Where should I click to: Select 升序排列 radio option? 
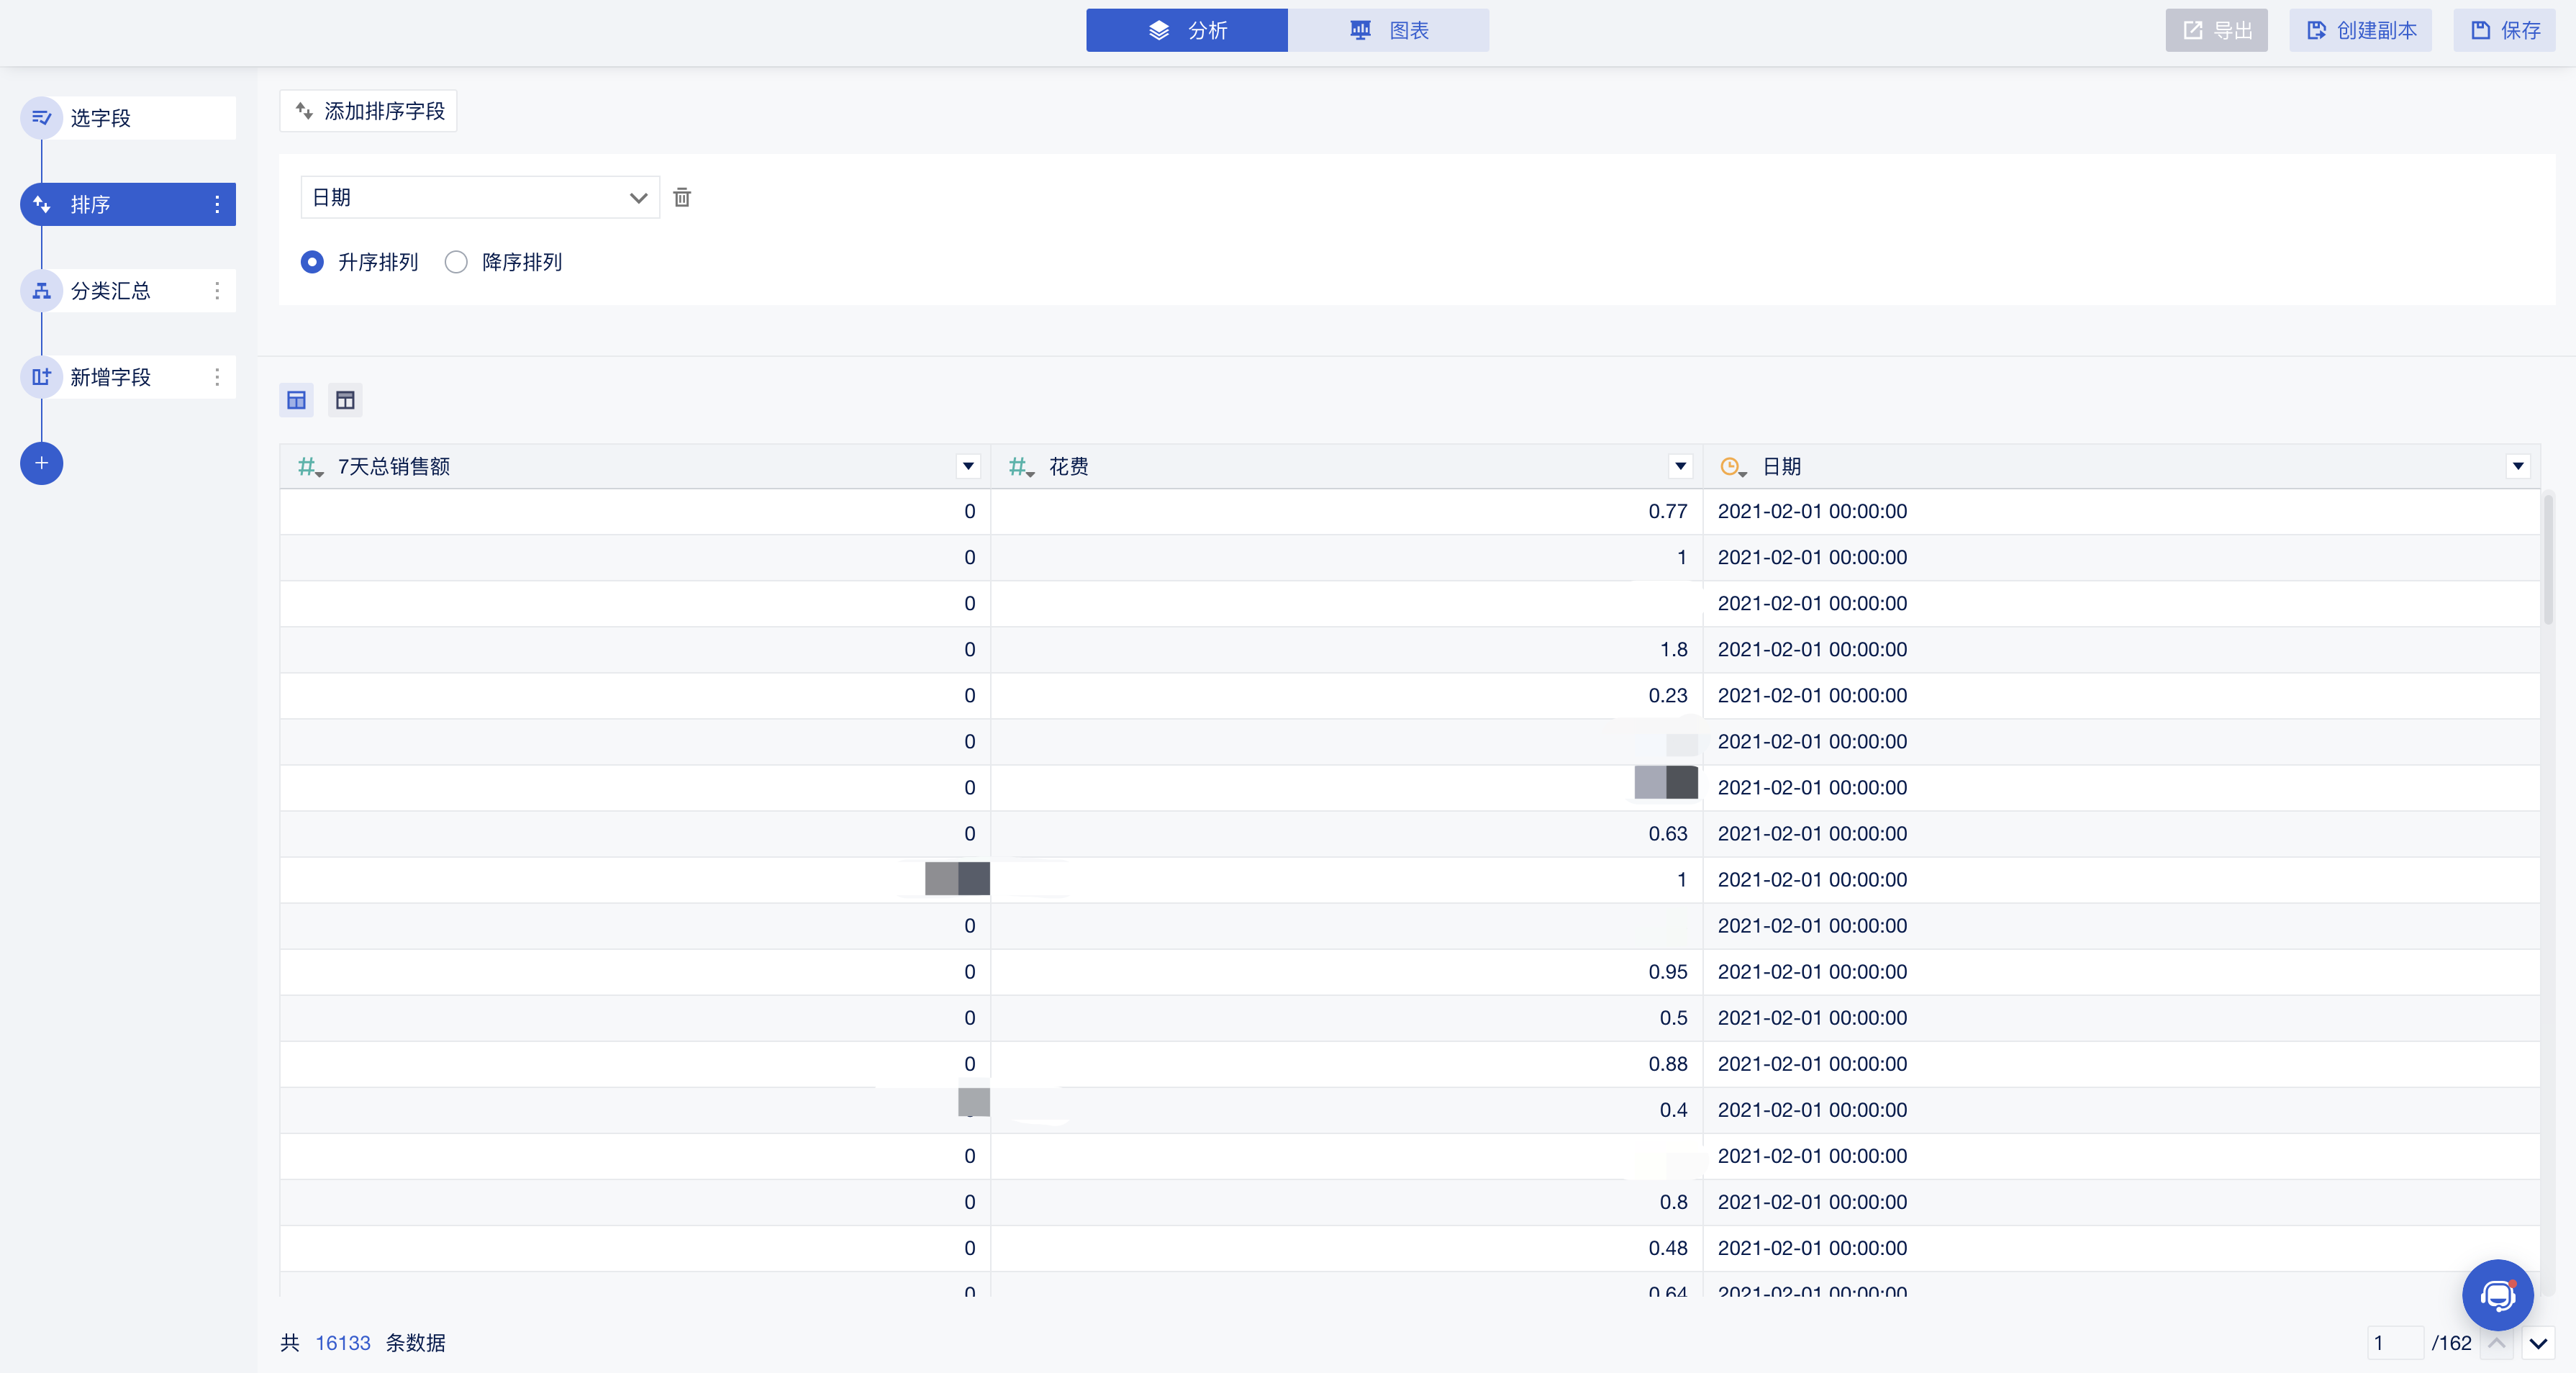(x=312, y=262)
